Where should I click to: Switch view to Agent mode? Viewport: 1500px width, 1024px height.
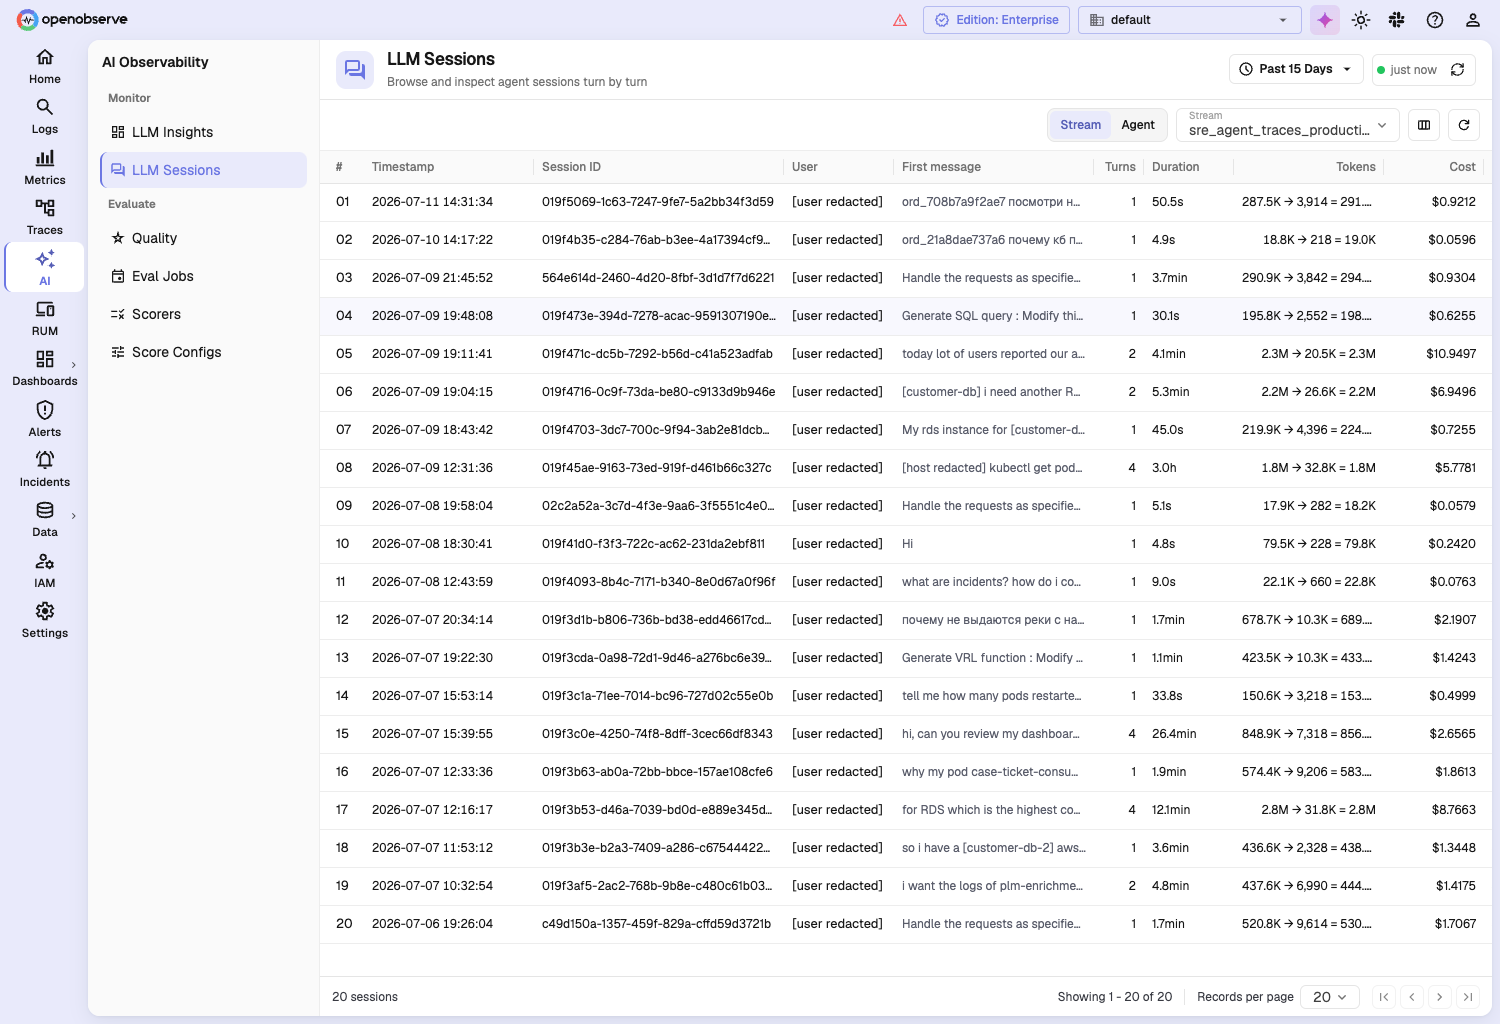1138,125
